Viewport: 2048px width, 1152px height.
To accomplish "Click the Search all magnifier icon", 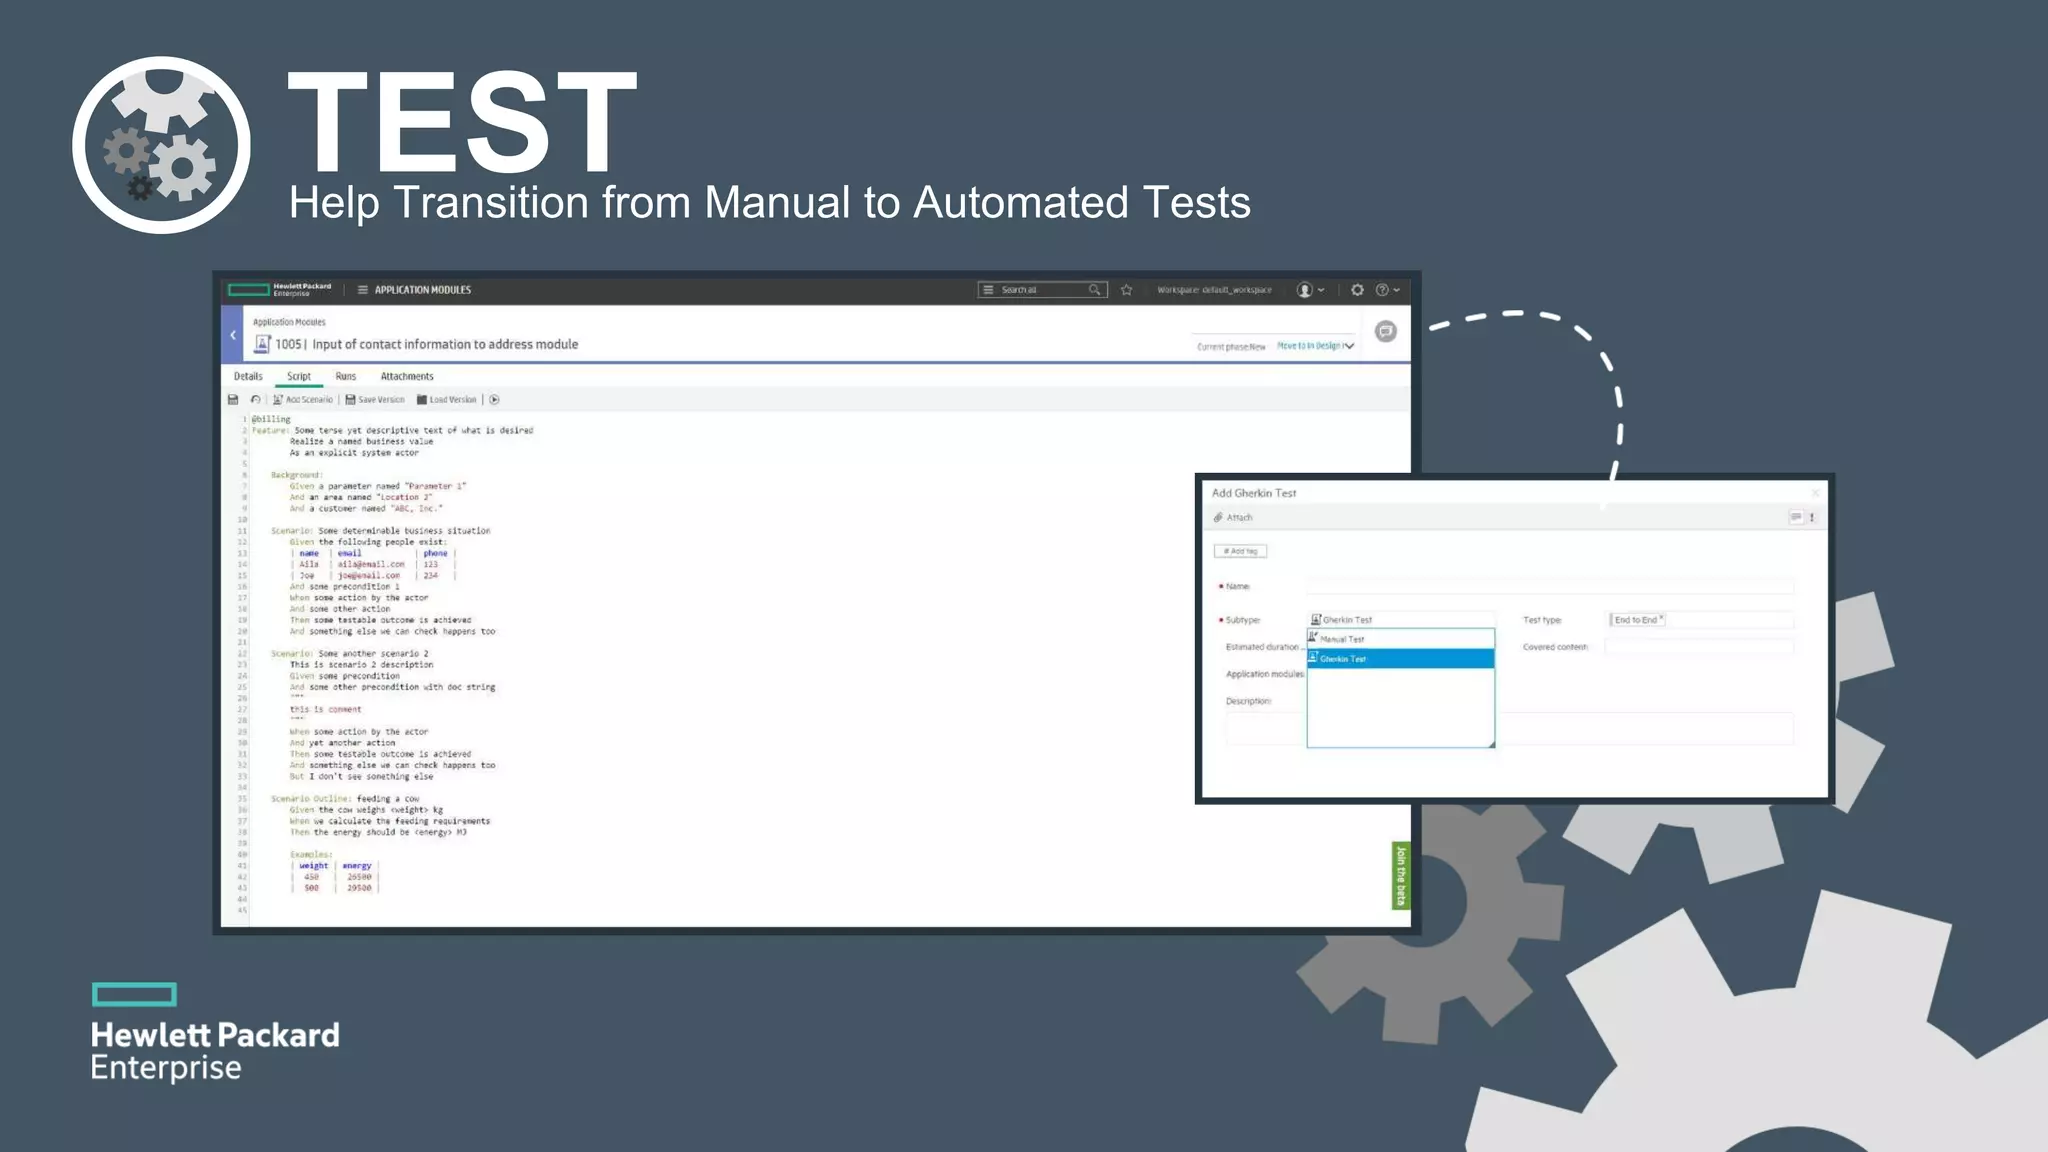I will tap(1095, 290).
